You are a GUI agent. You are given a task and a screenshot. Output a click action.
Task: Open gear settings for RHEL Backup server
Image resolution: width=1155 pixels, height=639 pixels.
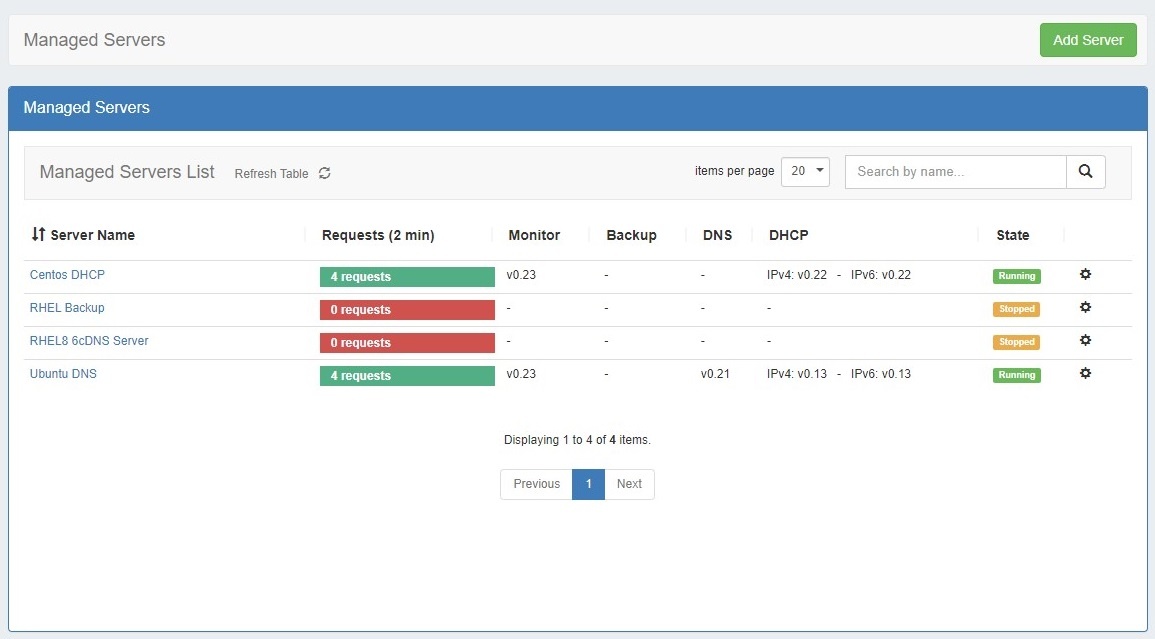(1085, 308)
